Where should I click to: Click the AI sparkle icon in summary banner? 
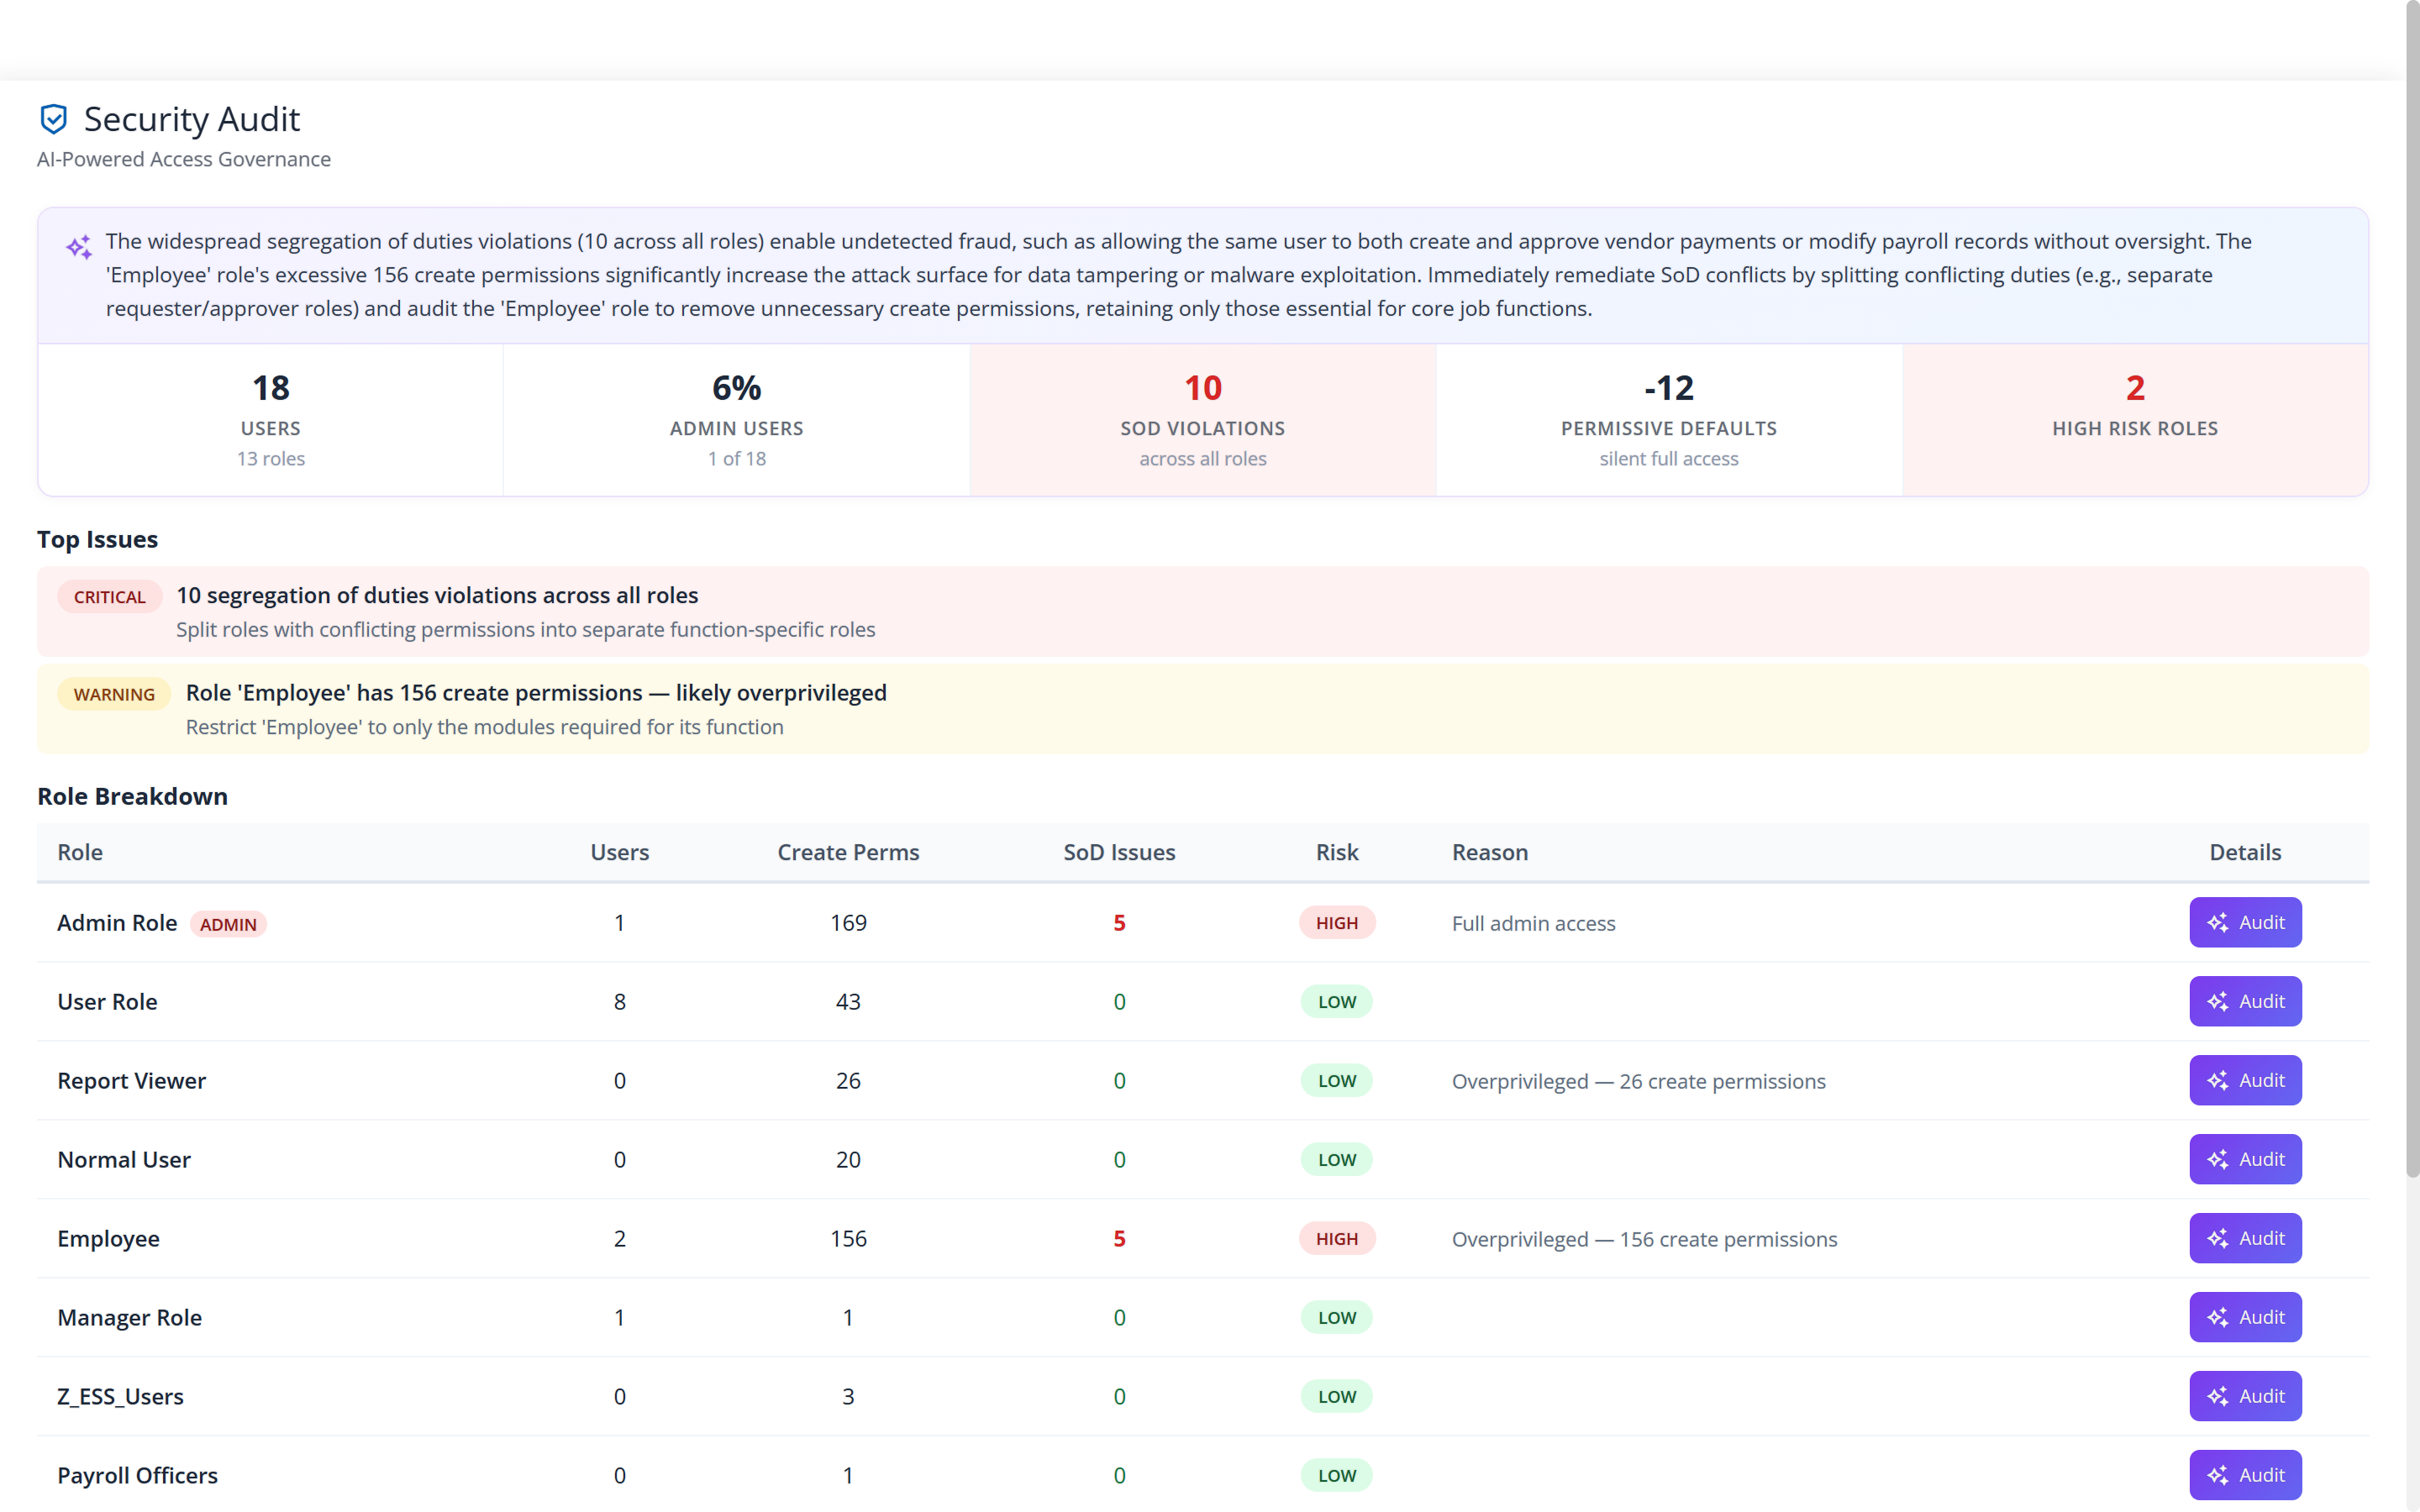pyautogui.click(x=79, y=246)
